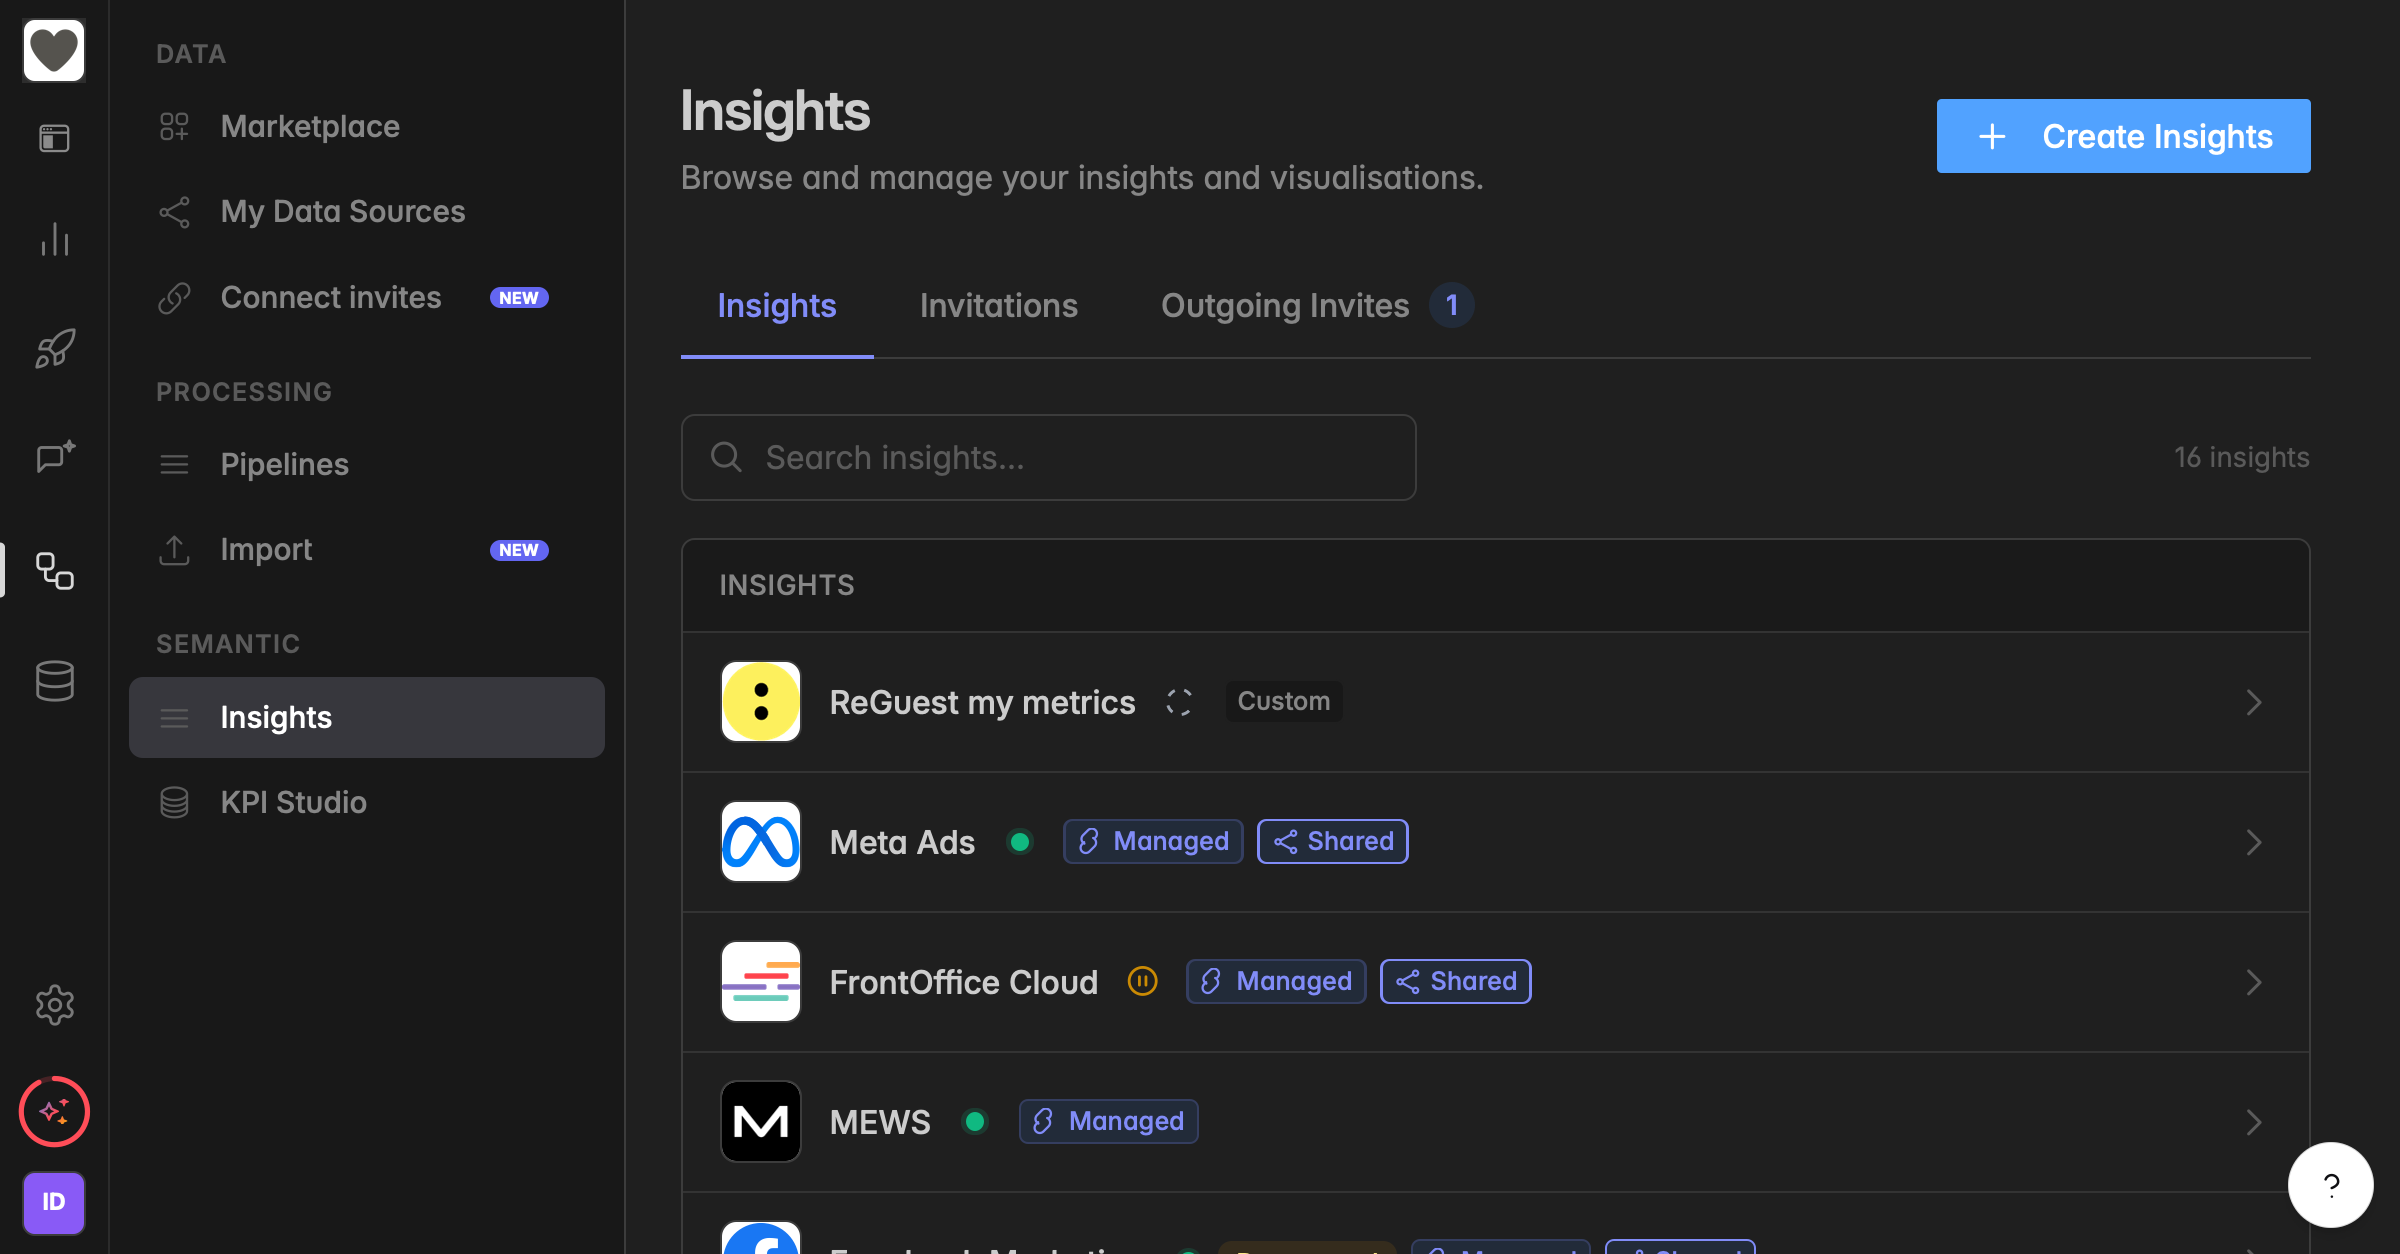Expand the FrontOffice Cloud row chevron

click(2254, 982)
